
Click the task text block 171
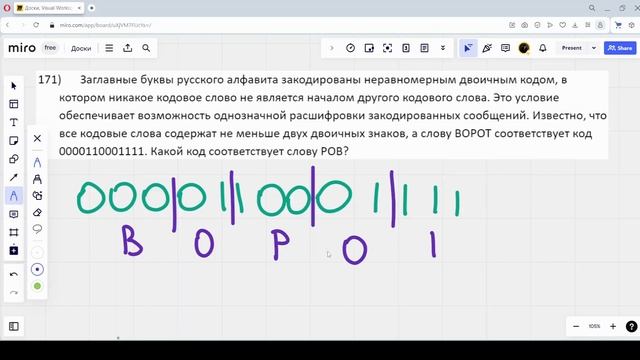pos(322,115)
